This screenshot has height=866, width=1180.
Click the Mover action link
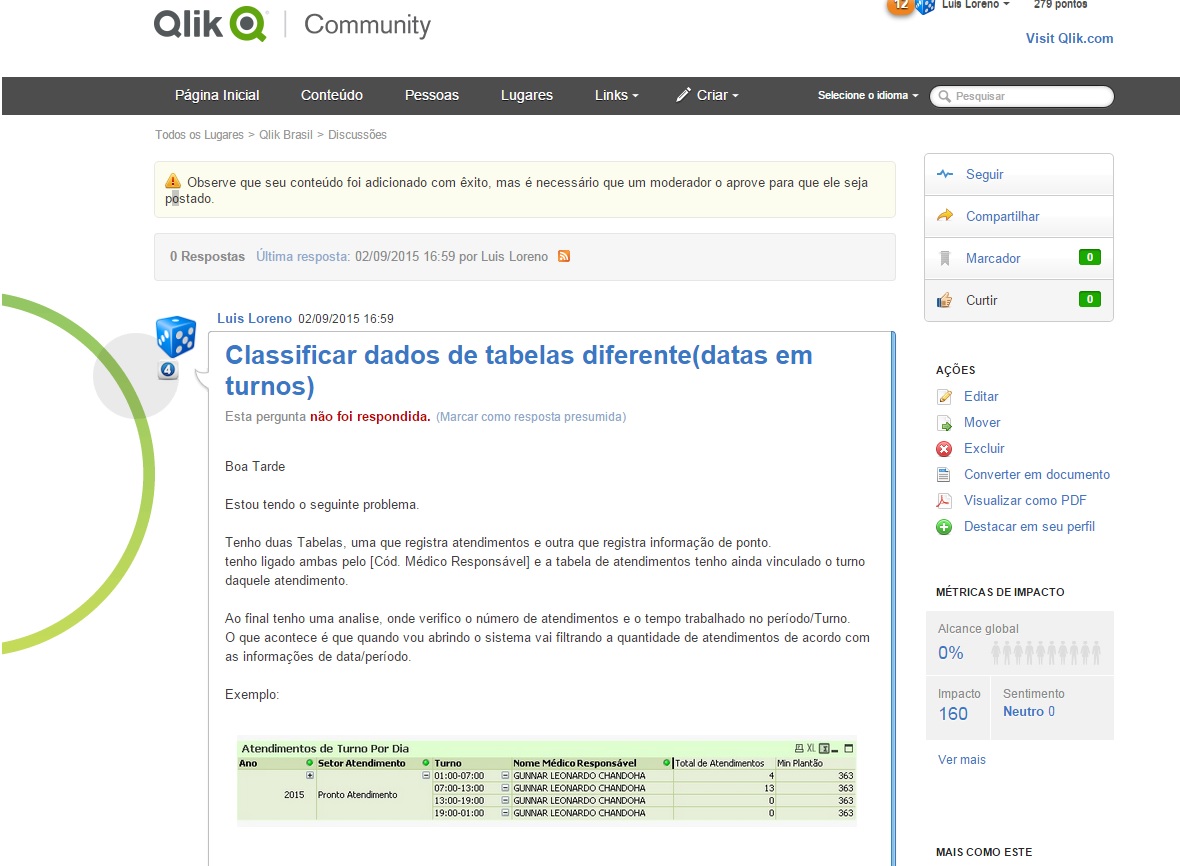point(982,423)
